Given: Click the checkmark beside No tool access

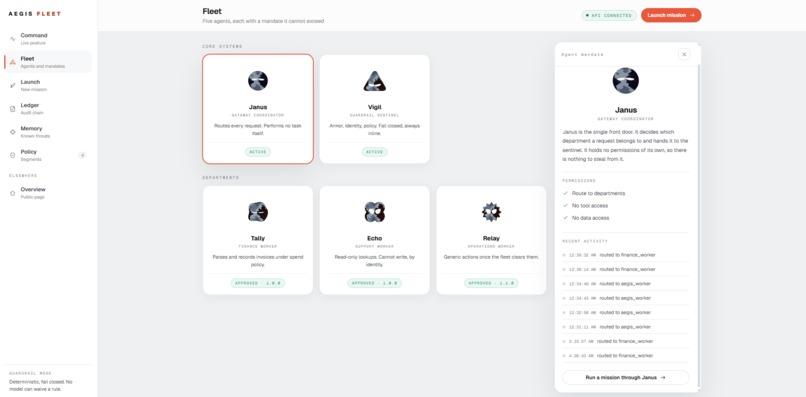Looking at the screenshot, I should (x=565, y=206).
